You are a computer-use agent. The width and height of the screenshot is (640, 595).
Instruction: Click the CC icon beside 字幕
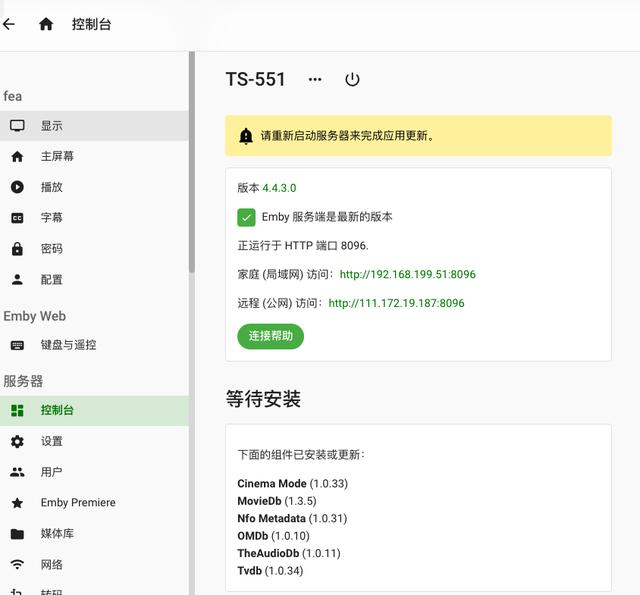coord(17,218)
